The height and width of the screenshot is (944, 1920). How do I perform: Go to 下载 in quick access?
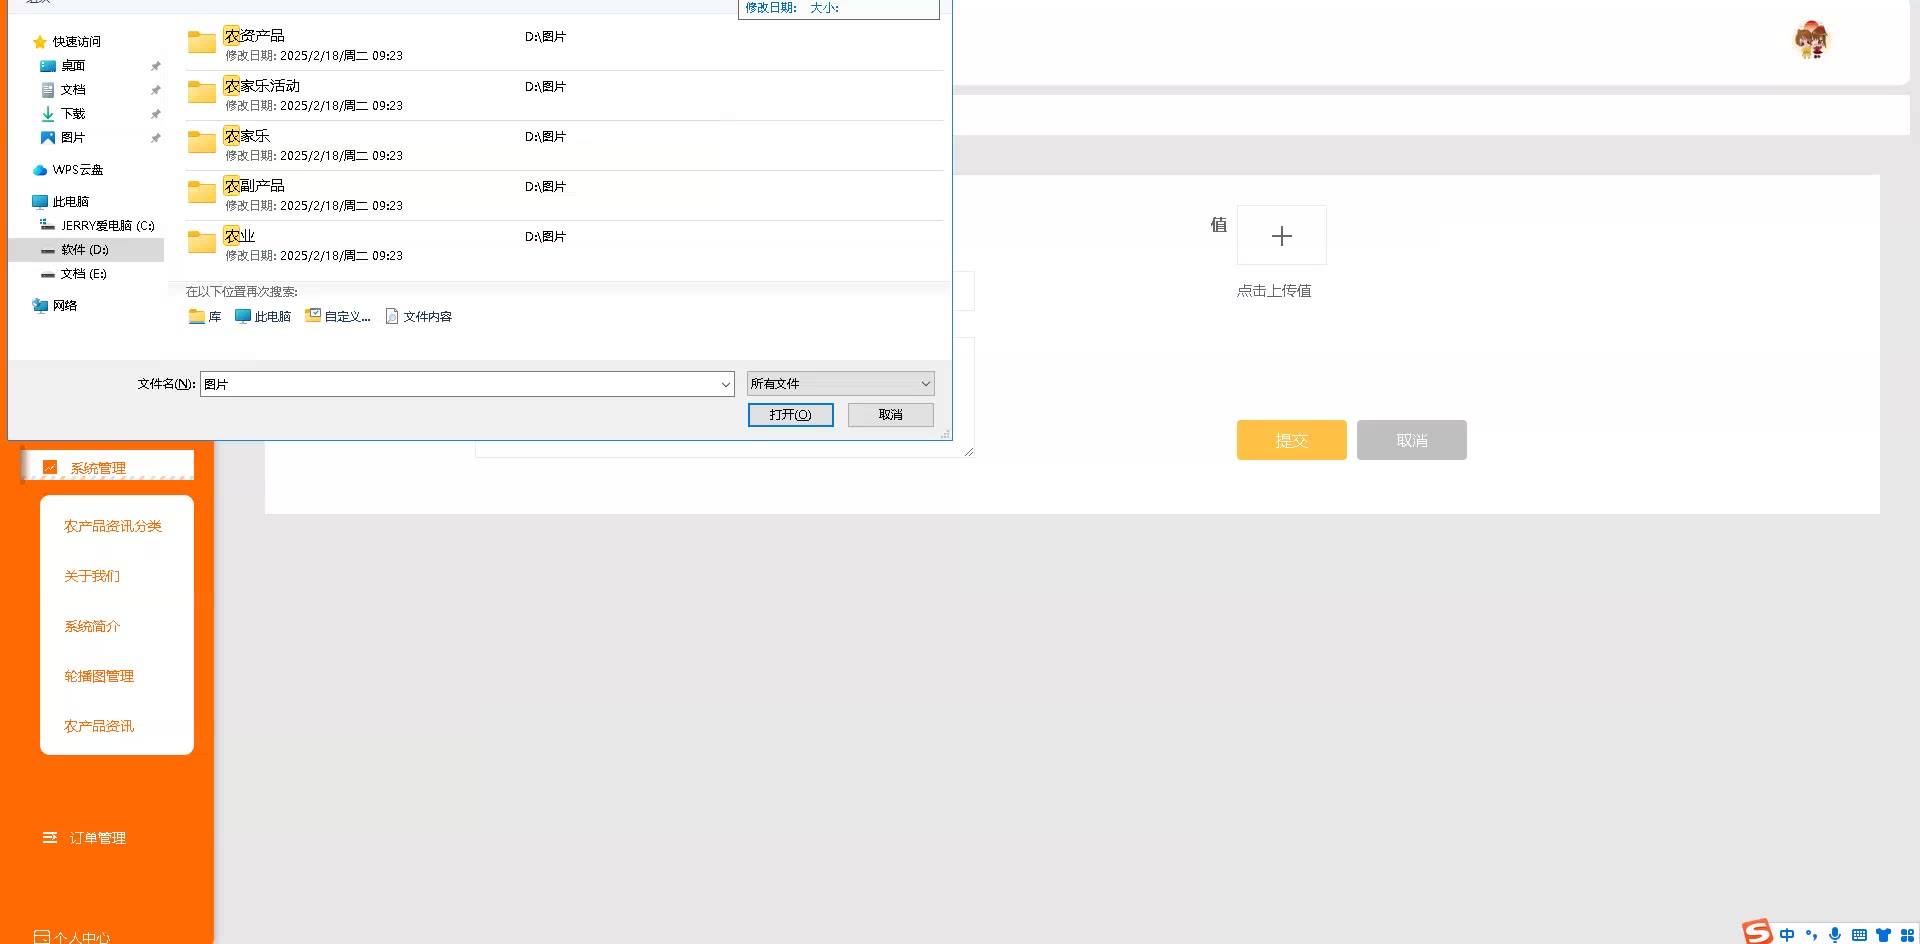pos(72,114)
